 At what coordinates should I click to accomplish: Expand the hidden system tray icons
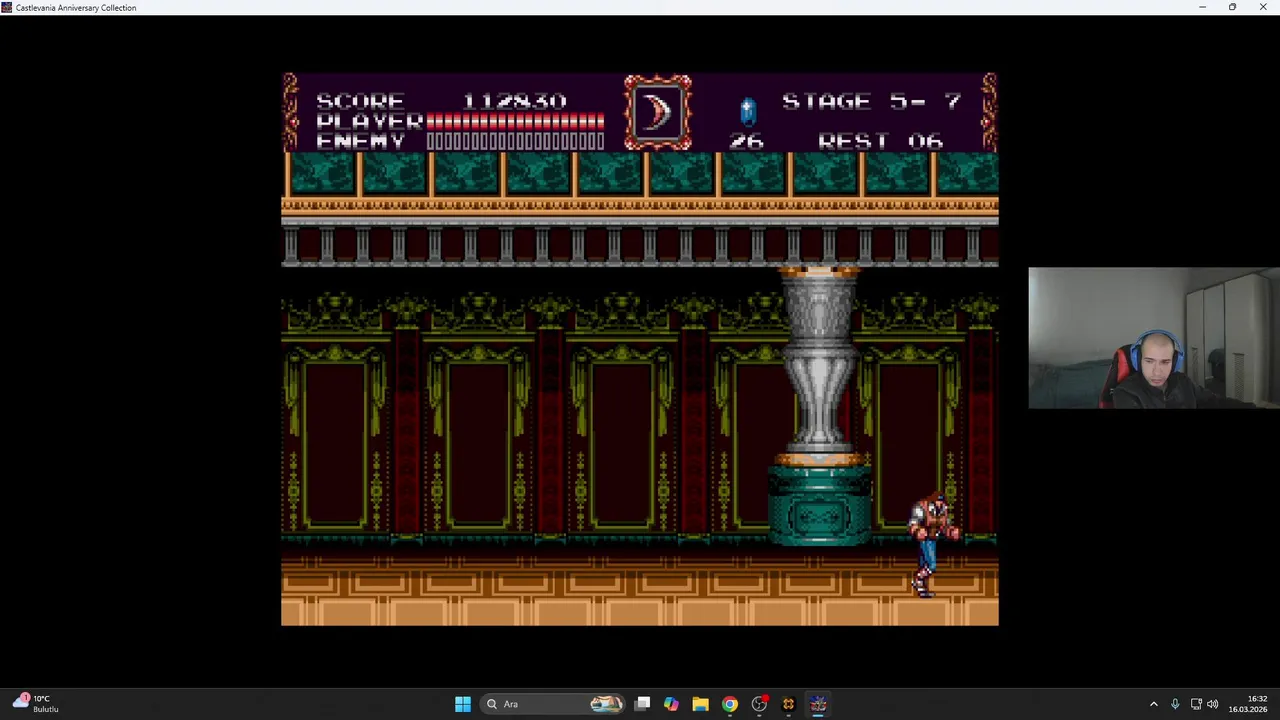tap(1153, 704)
